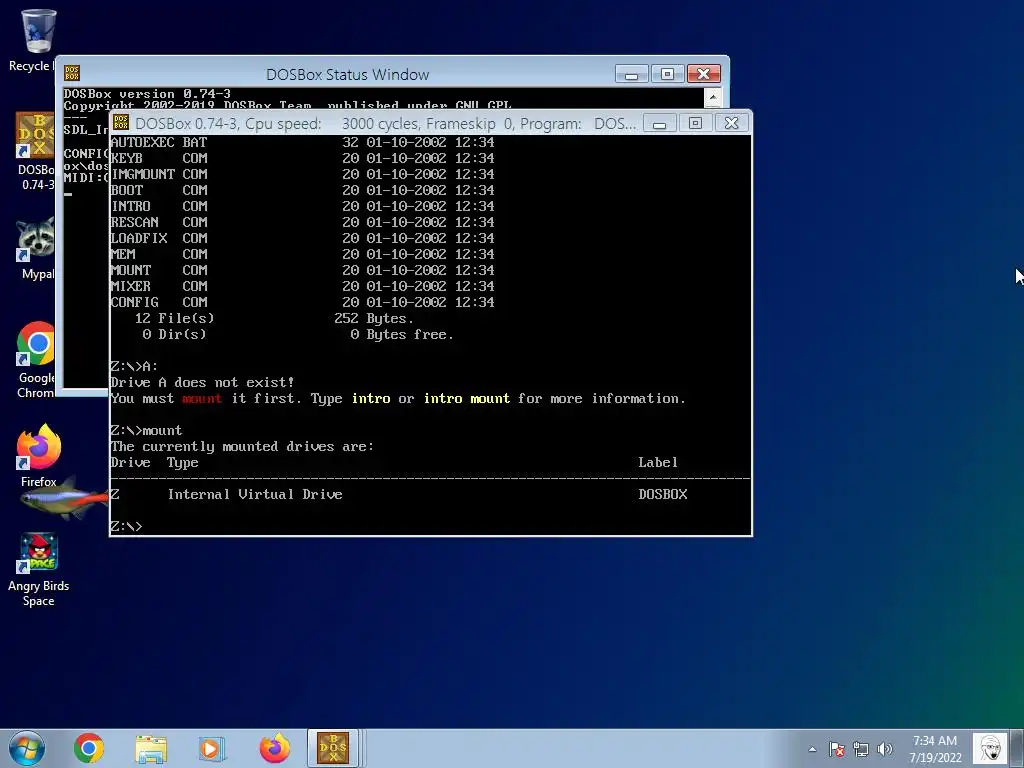1024x768 pixels.
Task: Maximize the DOSBox 0.74-3 emulator window
Action: click(696, 123)
